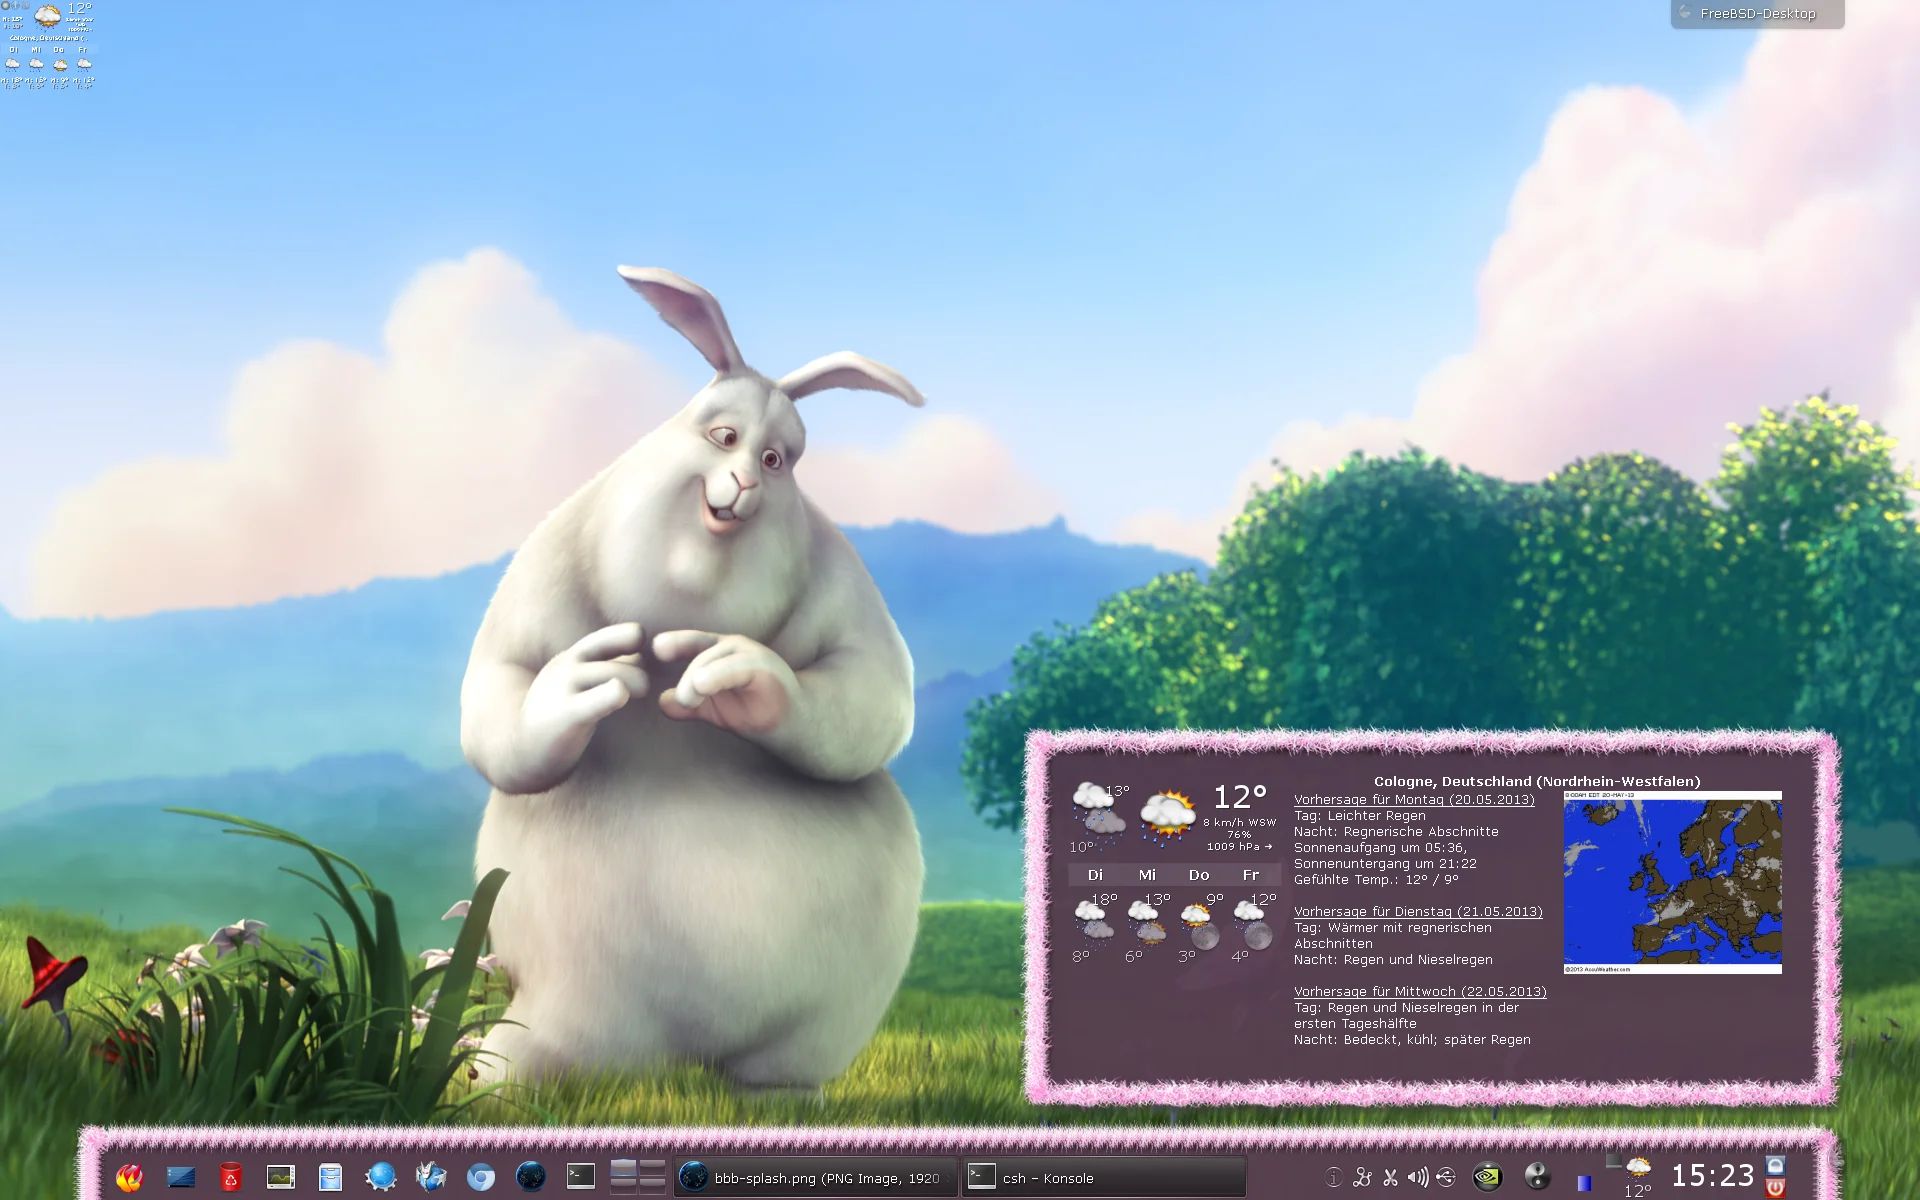Open the red trash bin icon

click(230, 1177)
